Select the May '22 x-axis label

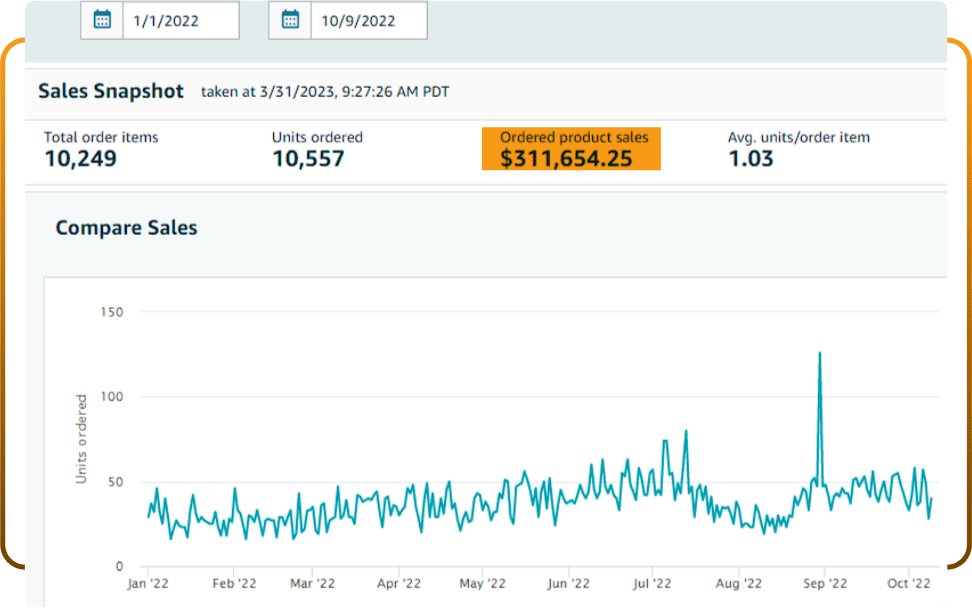coord(483,583)
